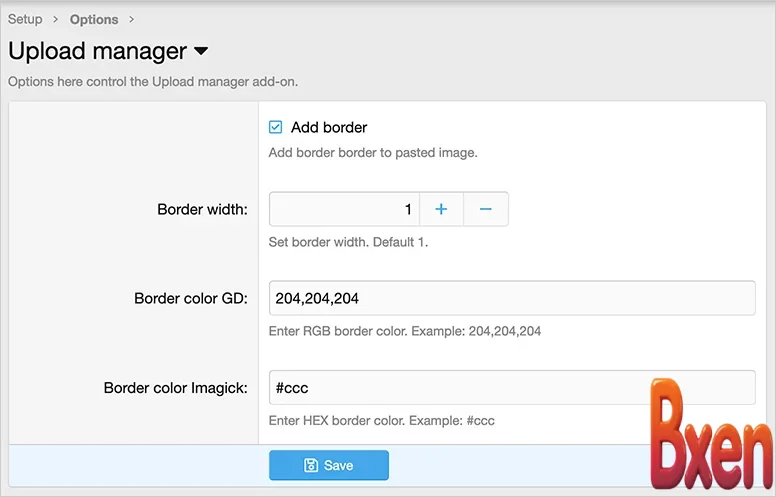Viewport: 776px width, 497px height.
Task: Focus the Border color GD field
Action: (512, 298)
